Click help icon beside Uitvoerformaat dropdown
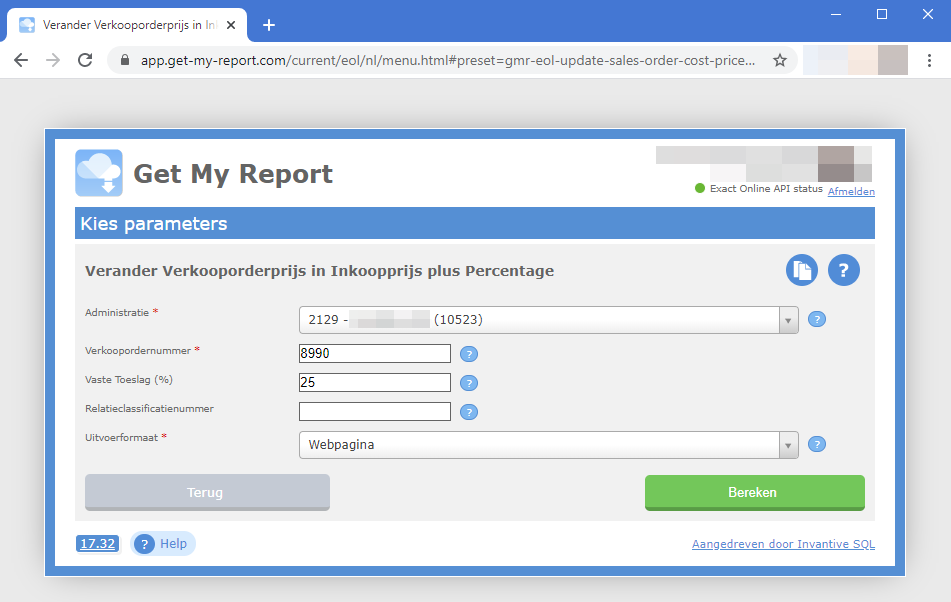 (x=817, y=444)
